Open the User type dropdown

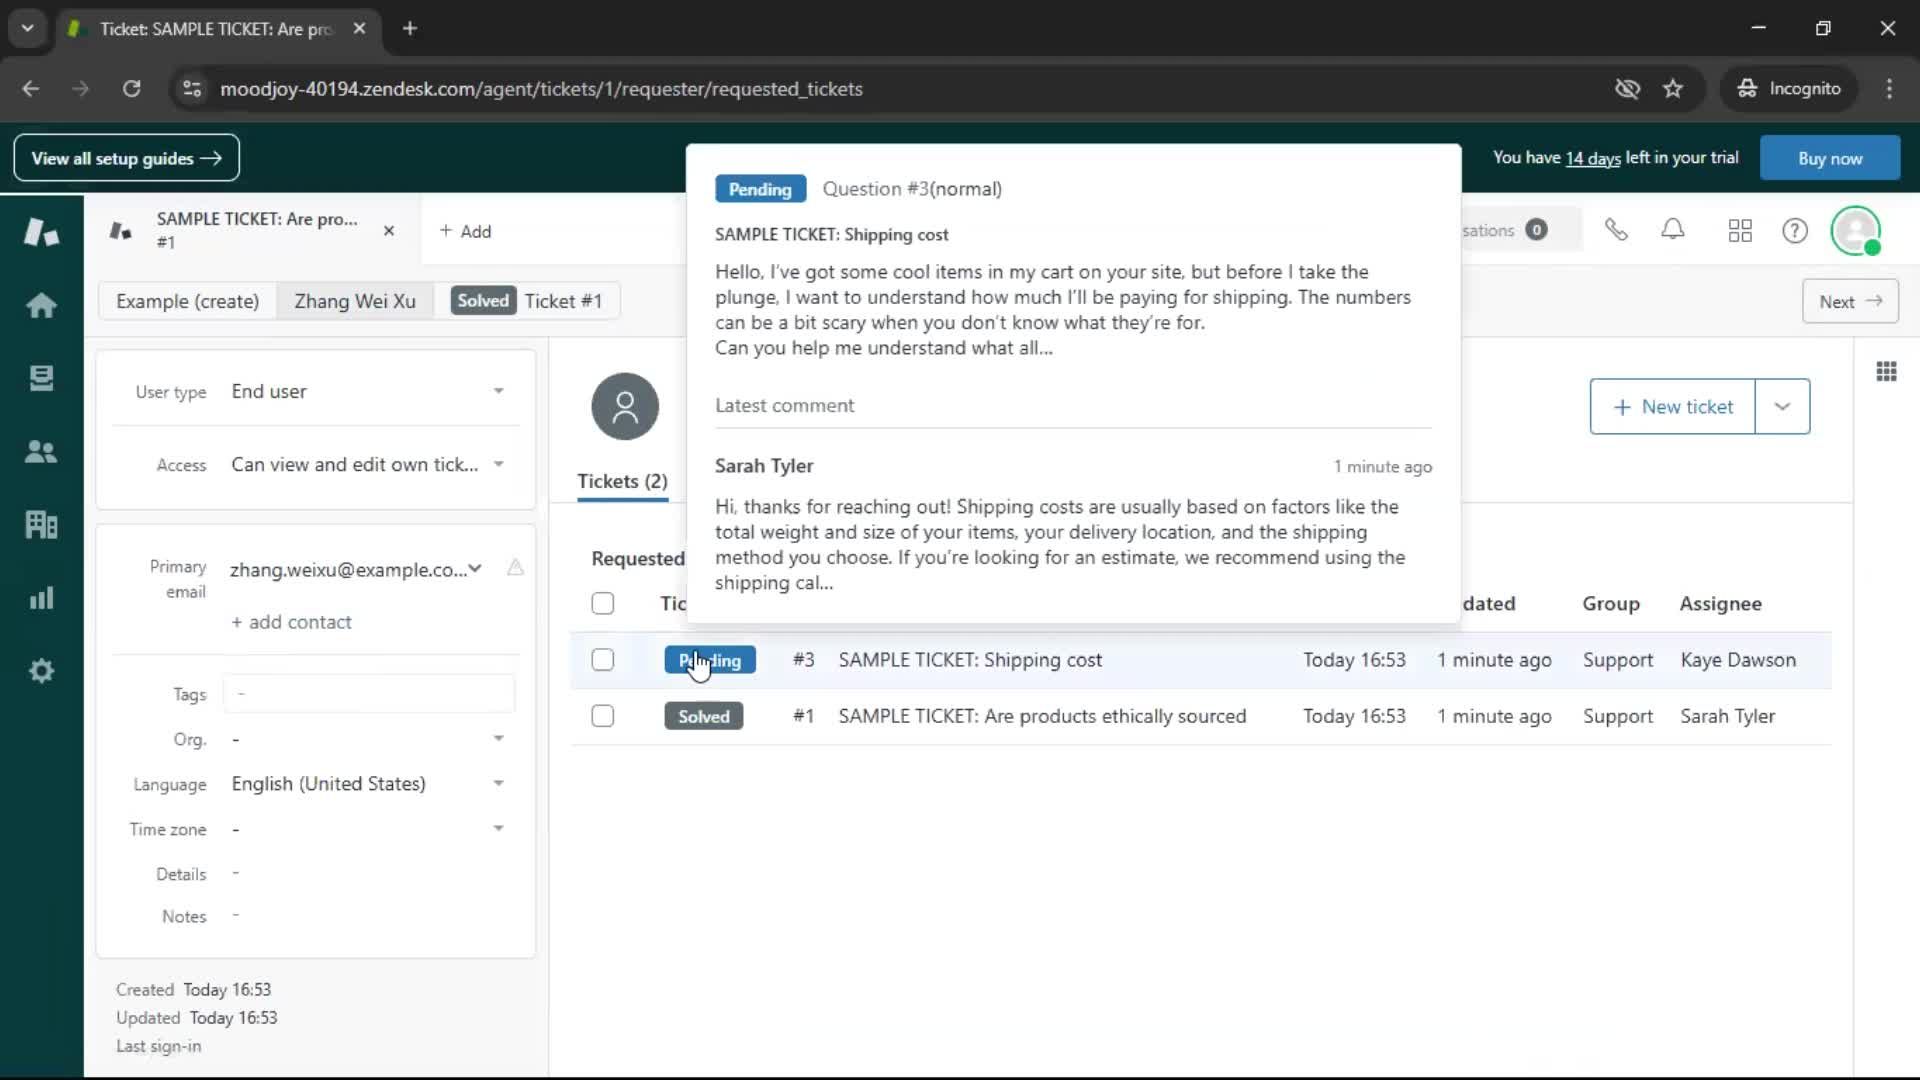click(x=368, y=391)
